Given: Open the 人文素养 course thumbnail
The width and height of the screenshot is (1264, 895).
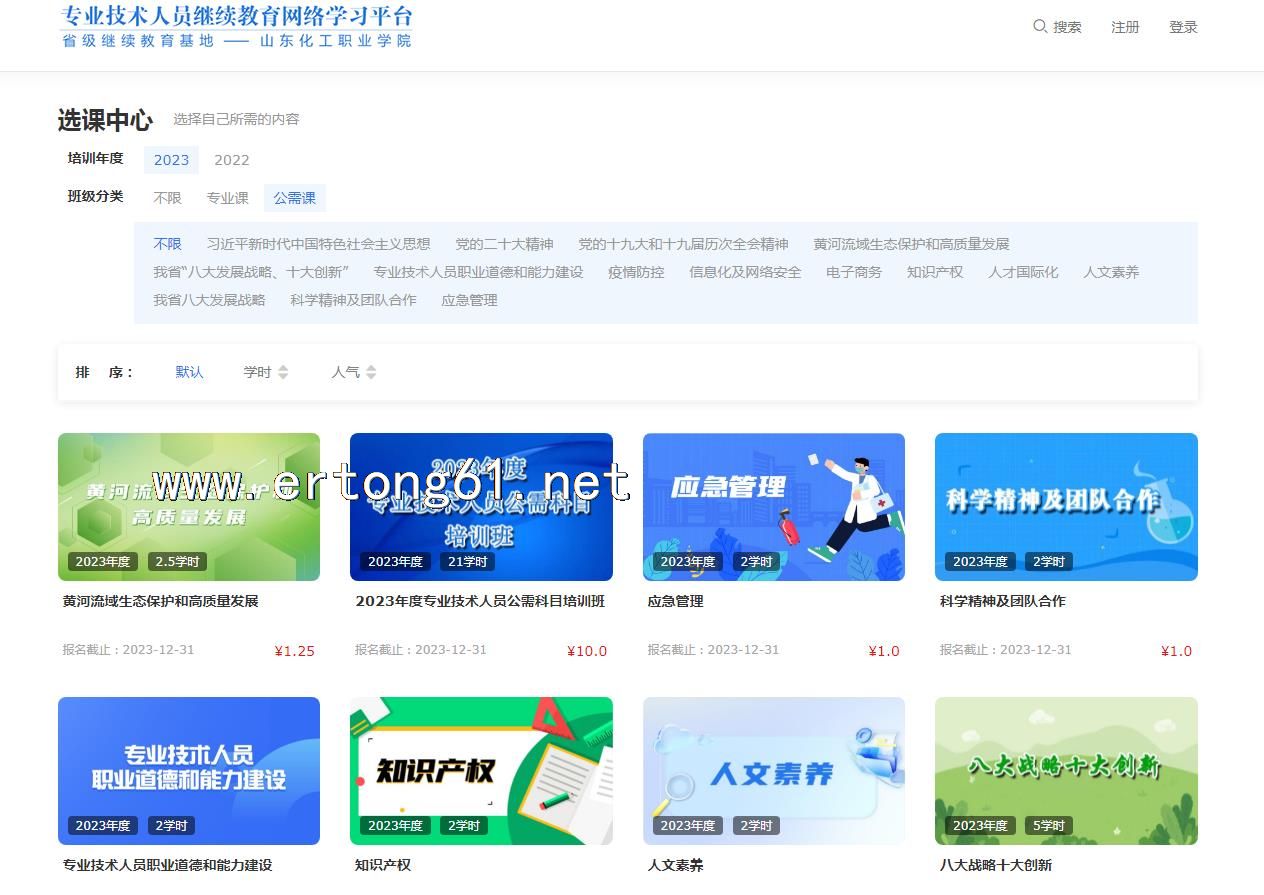Looking at the screenshot, I should tap(773, 770).
